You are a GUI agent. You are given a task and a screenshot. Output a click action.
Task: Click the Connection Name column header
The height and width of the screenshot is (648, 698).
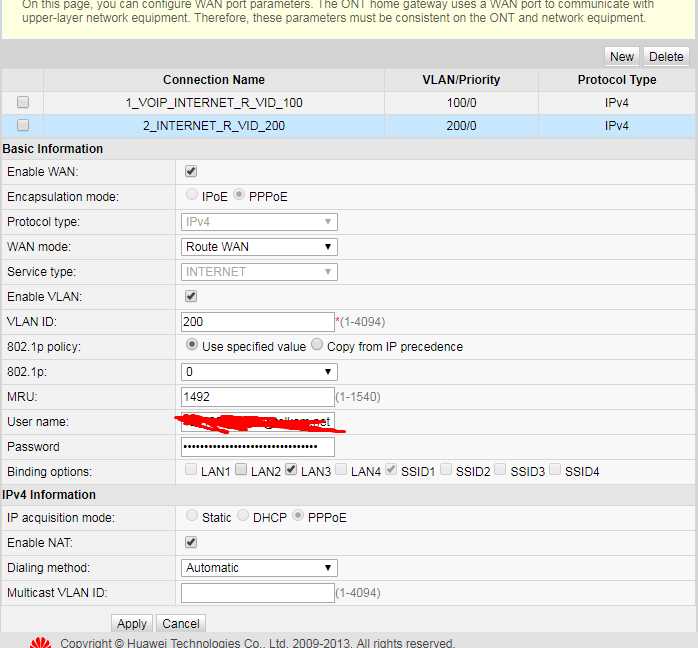[x=214, y=80]
